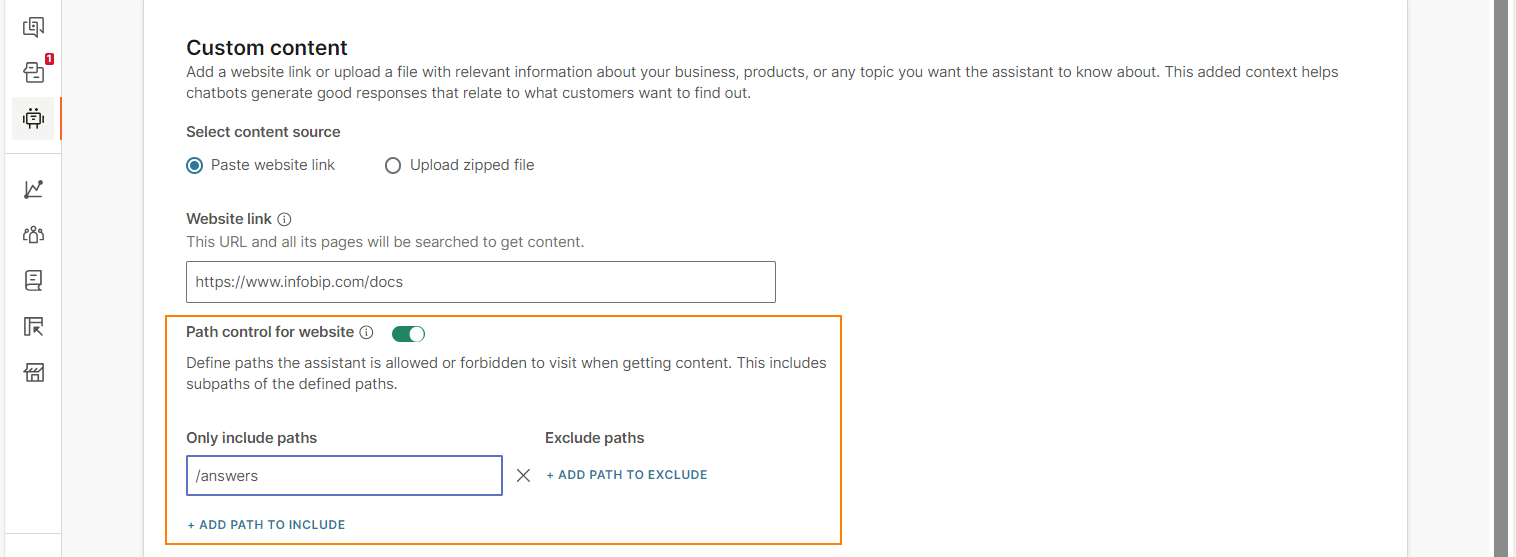Viewport: 1516px width, 557px height.
Task: Click the vertical scrollbar on right edge
Action: (x=1500, y=278)
